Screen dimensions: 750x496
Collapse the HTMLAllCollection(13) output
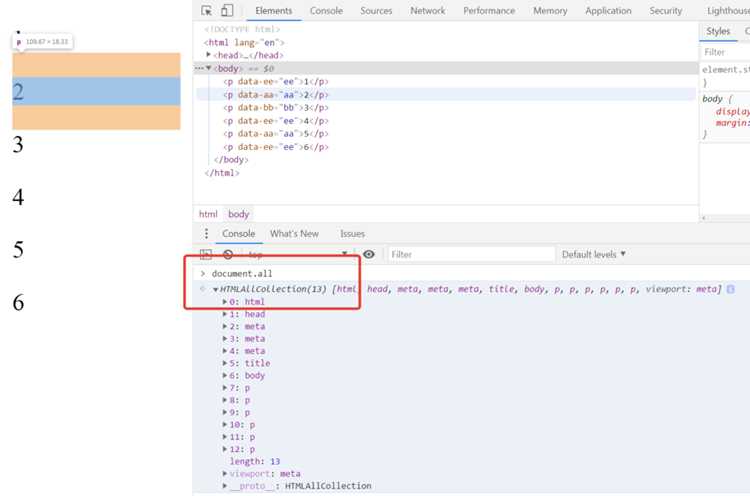point(216,289)
